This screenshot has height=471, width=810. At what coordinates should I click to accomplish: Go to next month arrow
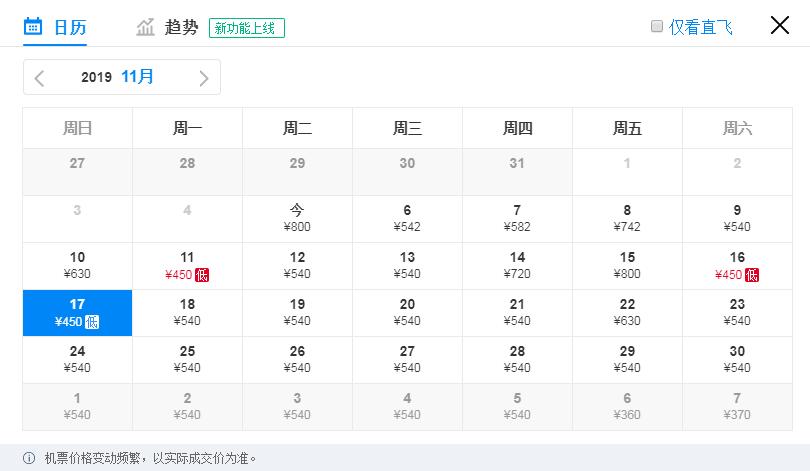click(x=204, y=78)
